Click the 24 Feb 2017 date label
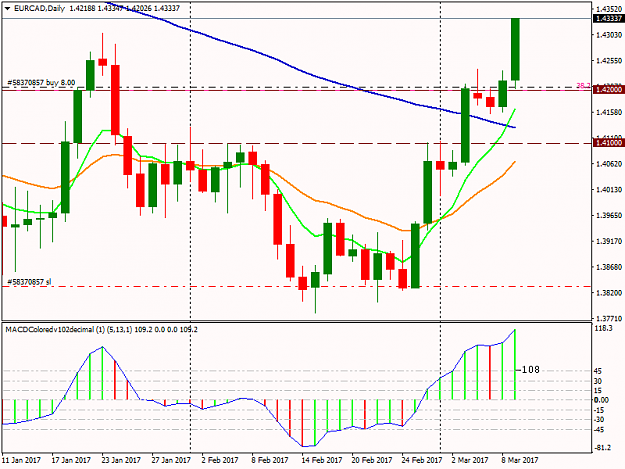Screen dimensions: 625x469 [x=422, y=460]
